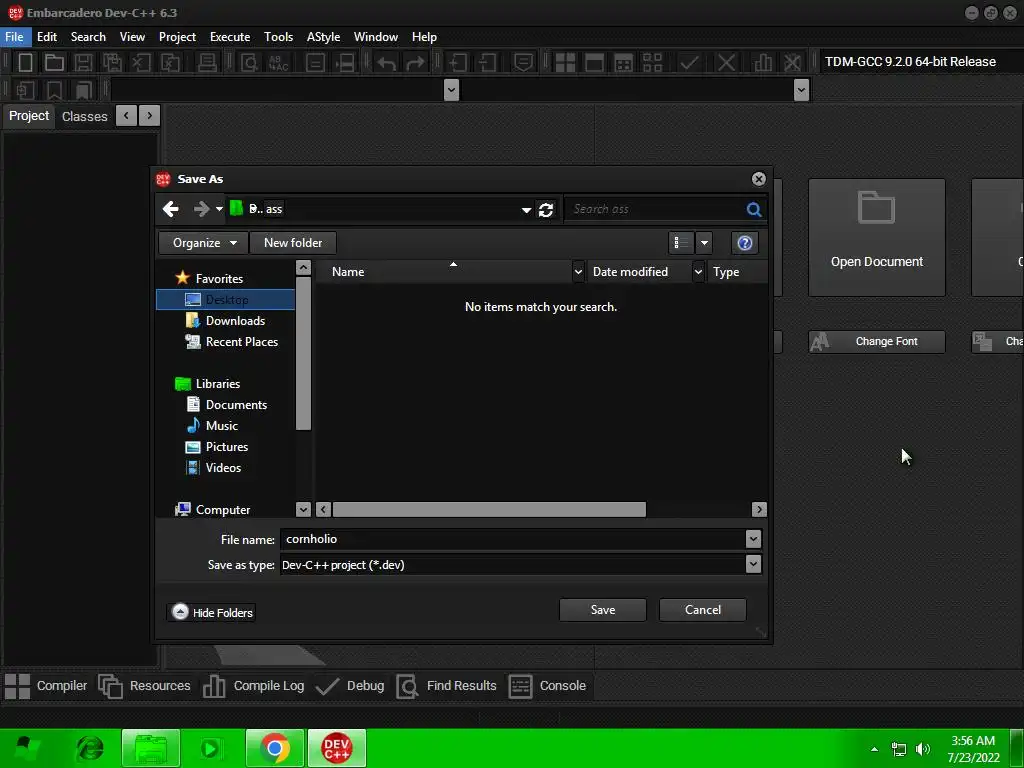Click the search magnifier in Save As dialog
This screenshot has width=1024, height=768.
pos(754,209)
